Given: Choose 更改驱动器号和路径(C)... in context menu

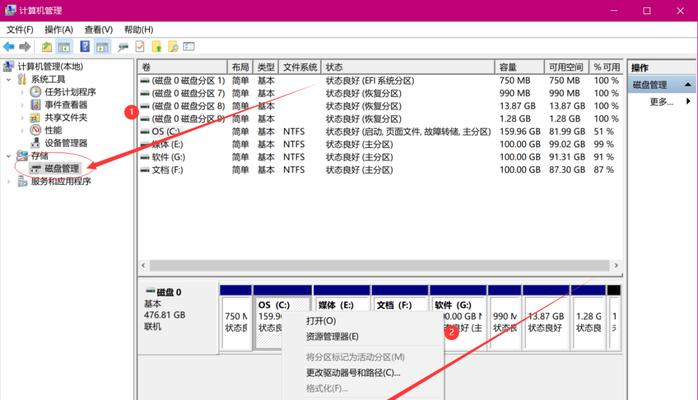Looking at the screenshot, I should [353, 372].
